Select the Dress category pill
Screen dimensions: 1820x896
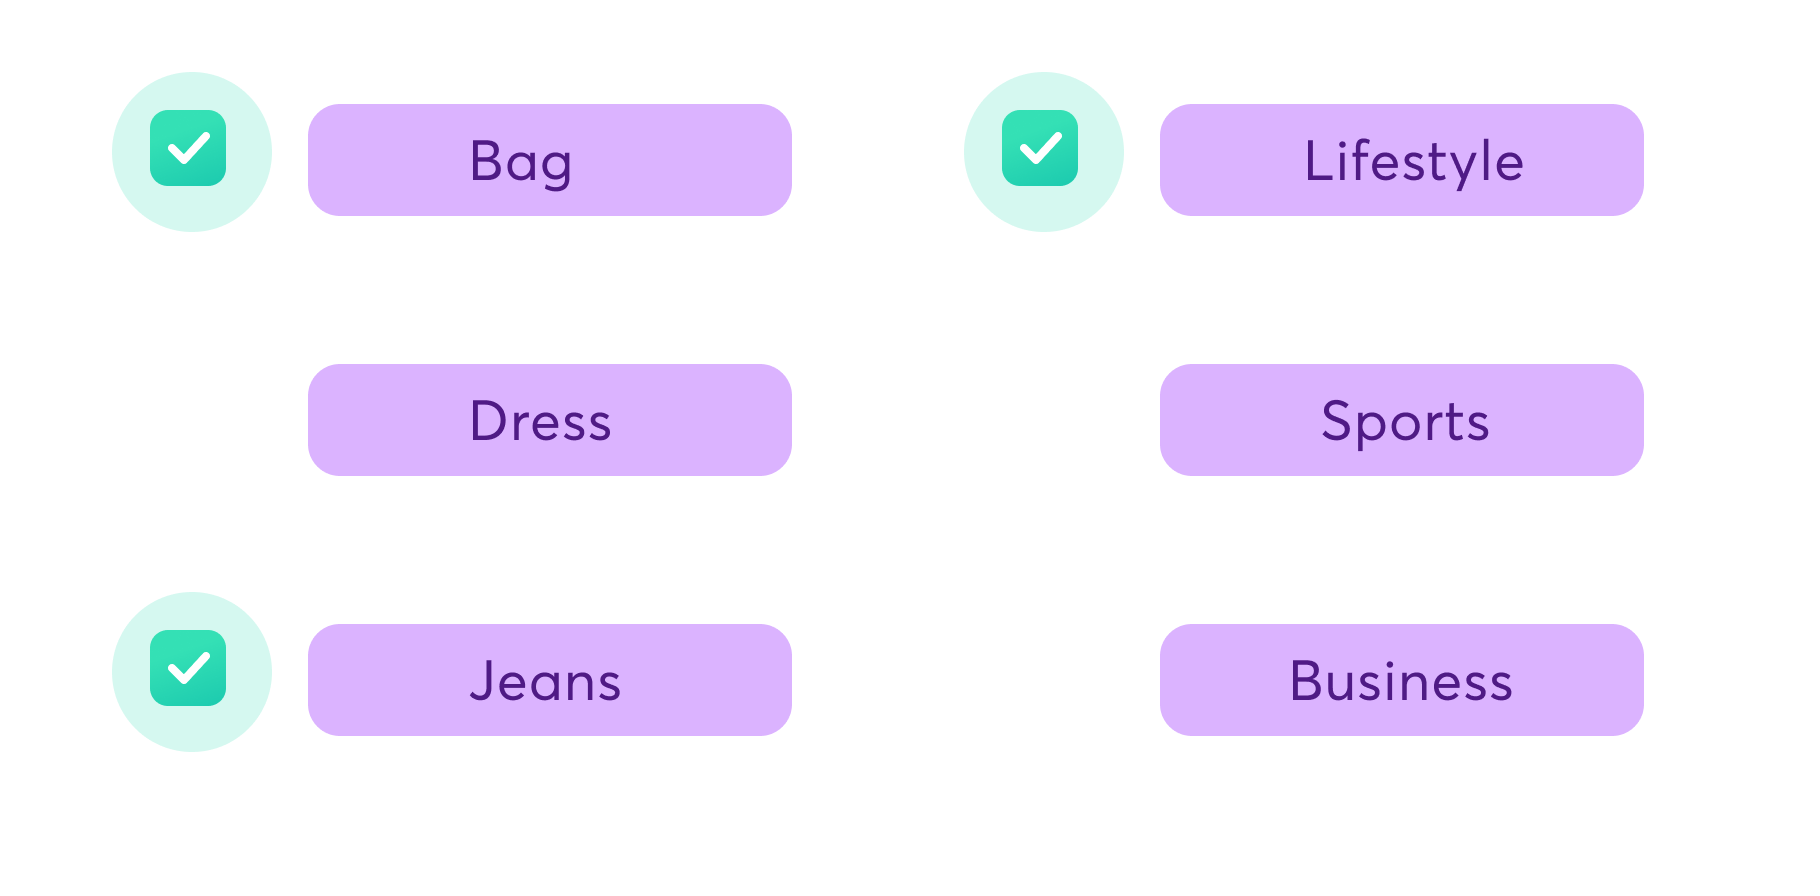(550, 420)
